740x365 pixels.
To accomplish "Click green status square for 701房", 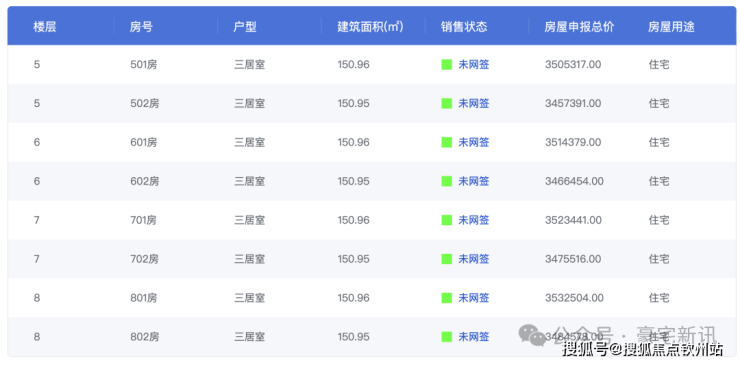I will (x=446, y=220).
